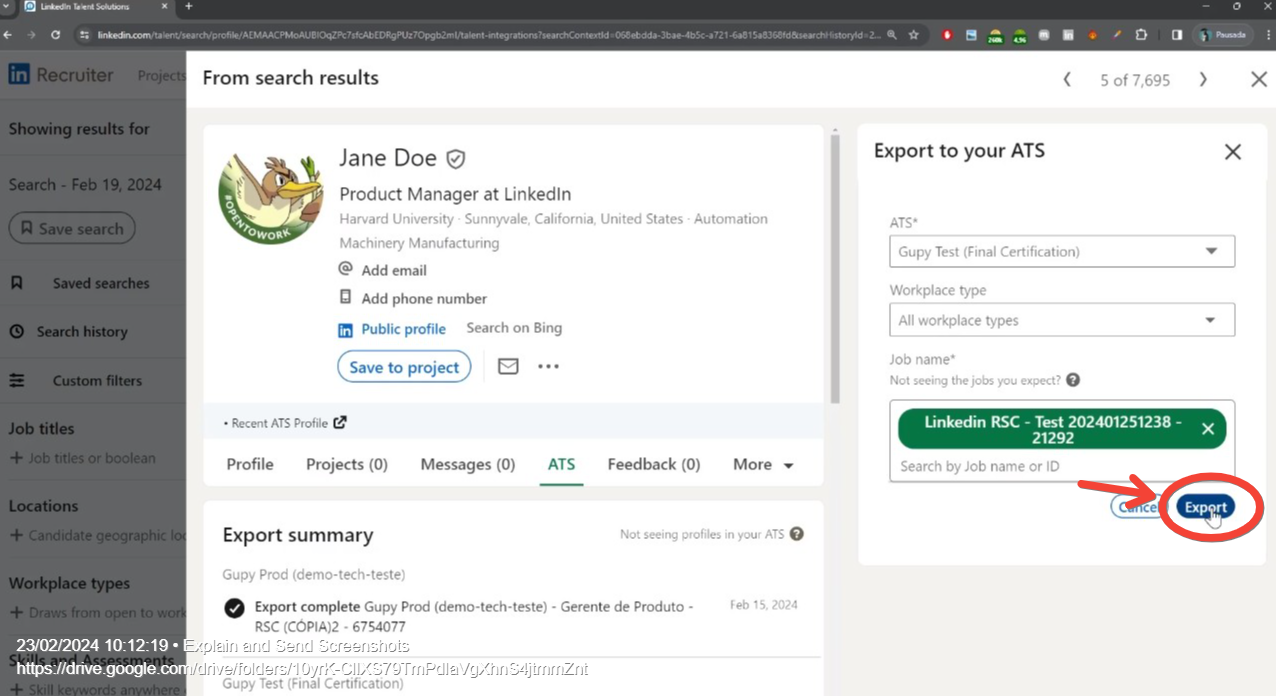Go to previous candidate with left chevron
The image size is (1276, 696).
point(1067,79)
